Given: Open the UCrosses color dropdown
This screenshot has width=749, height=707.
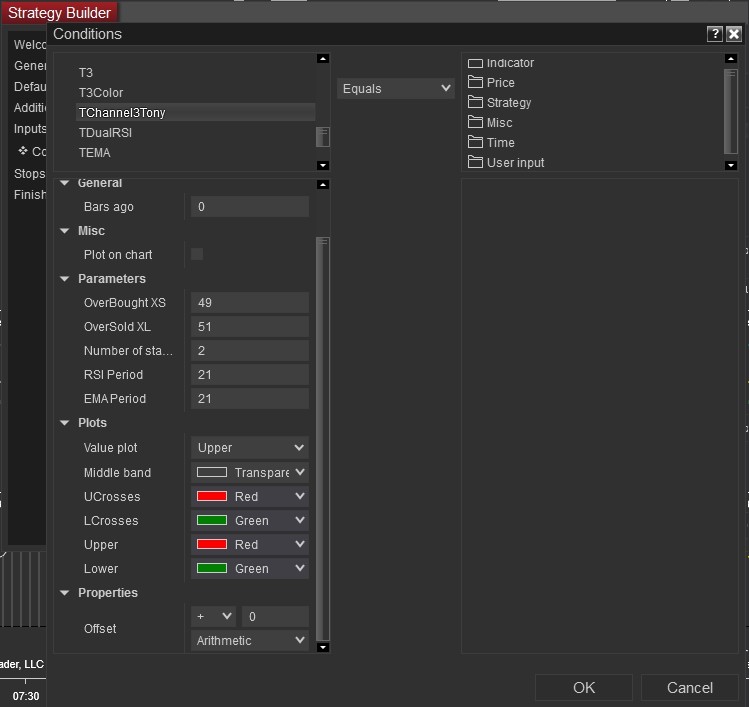Looking at the screenshot, I should click(x=250, y=496).
